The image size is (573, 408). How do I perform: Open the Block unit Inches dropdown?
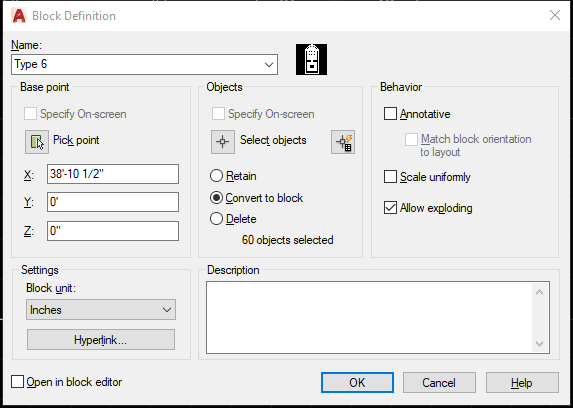coord(101,310)
